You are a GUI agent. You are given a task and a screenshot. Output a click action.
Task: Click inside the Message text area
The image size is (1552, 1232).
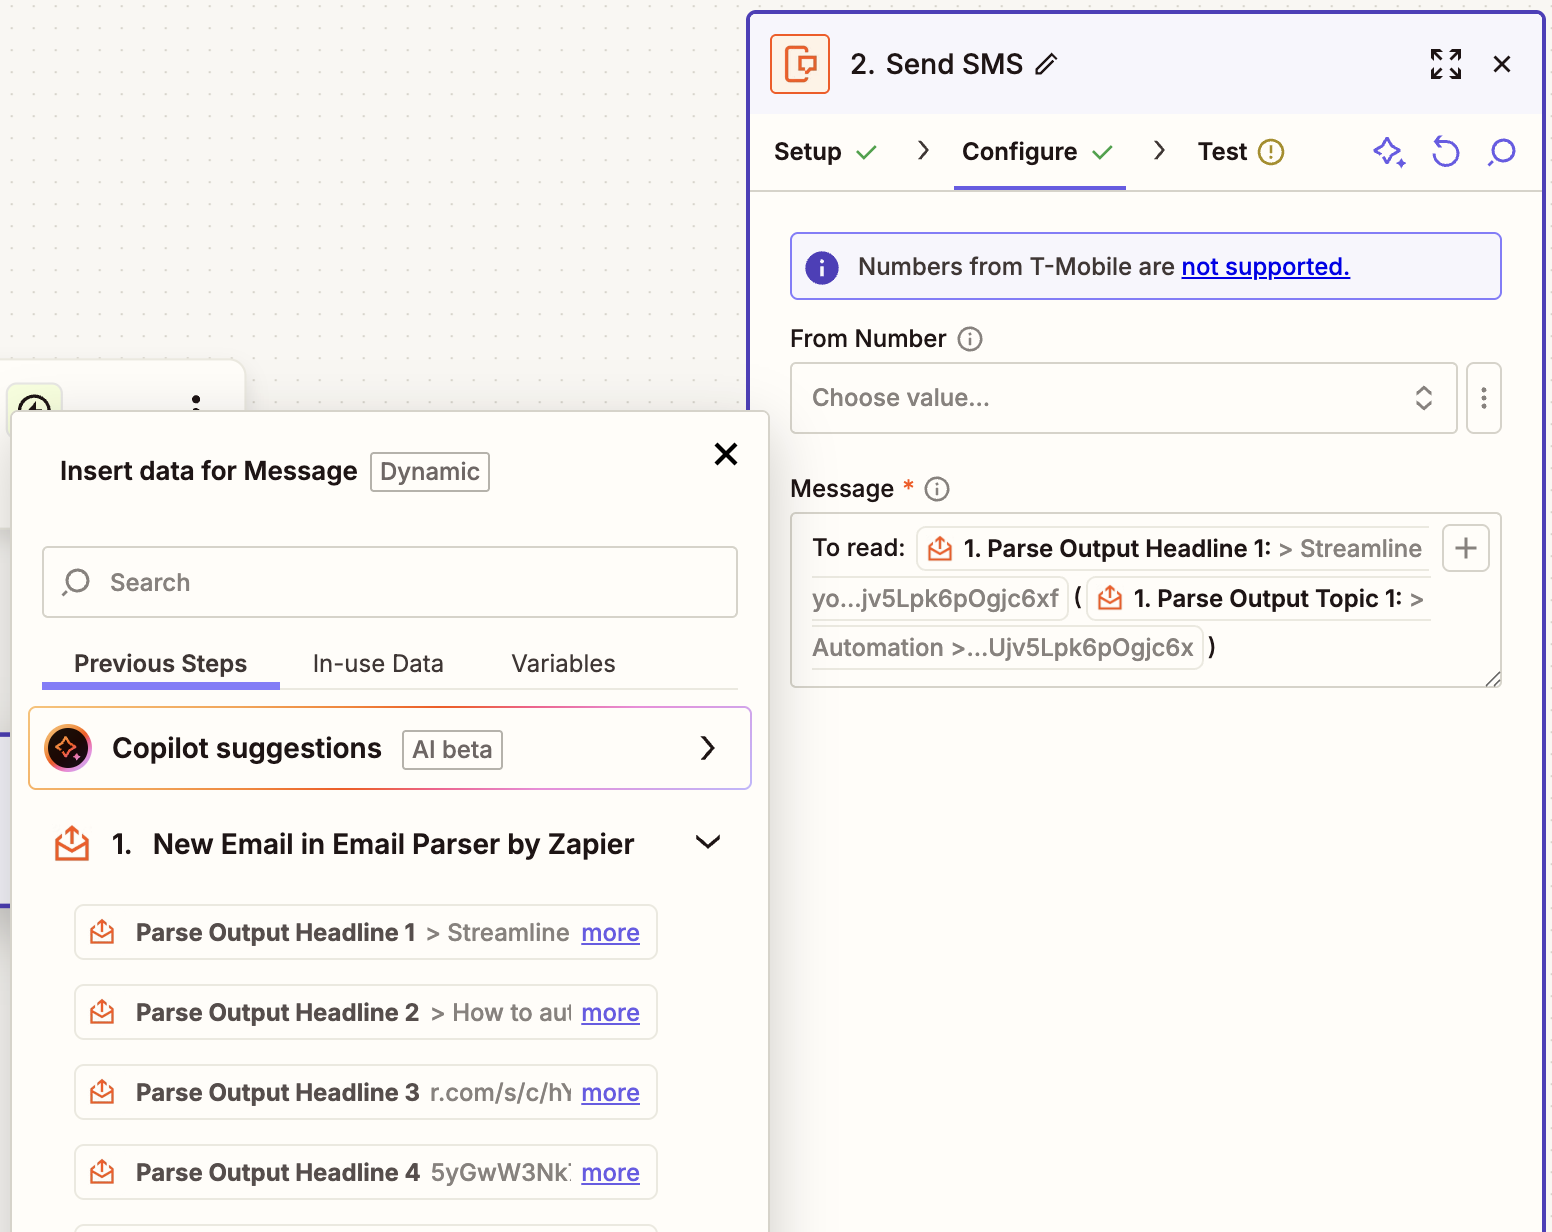pyautogui.click(x=1146, y=600)
